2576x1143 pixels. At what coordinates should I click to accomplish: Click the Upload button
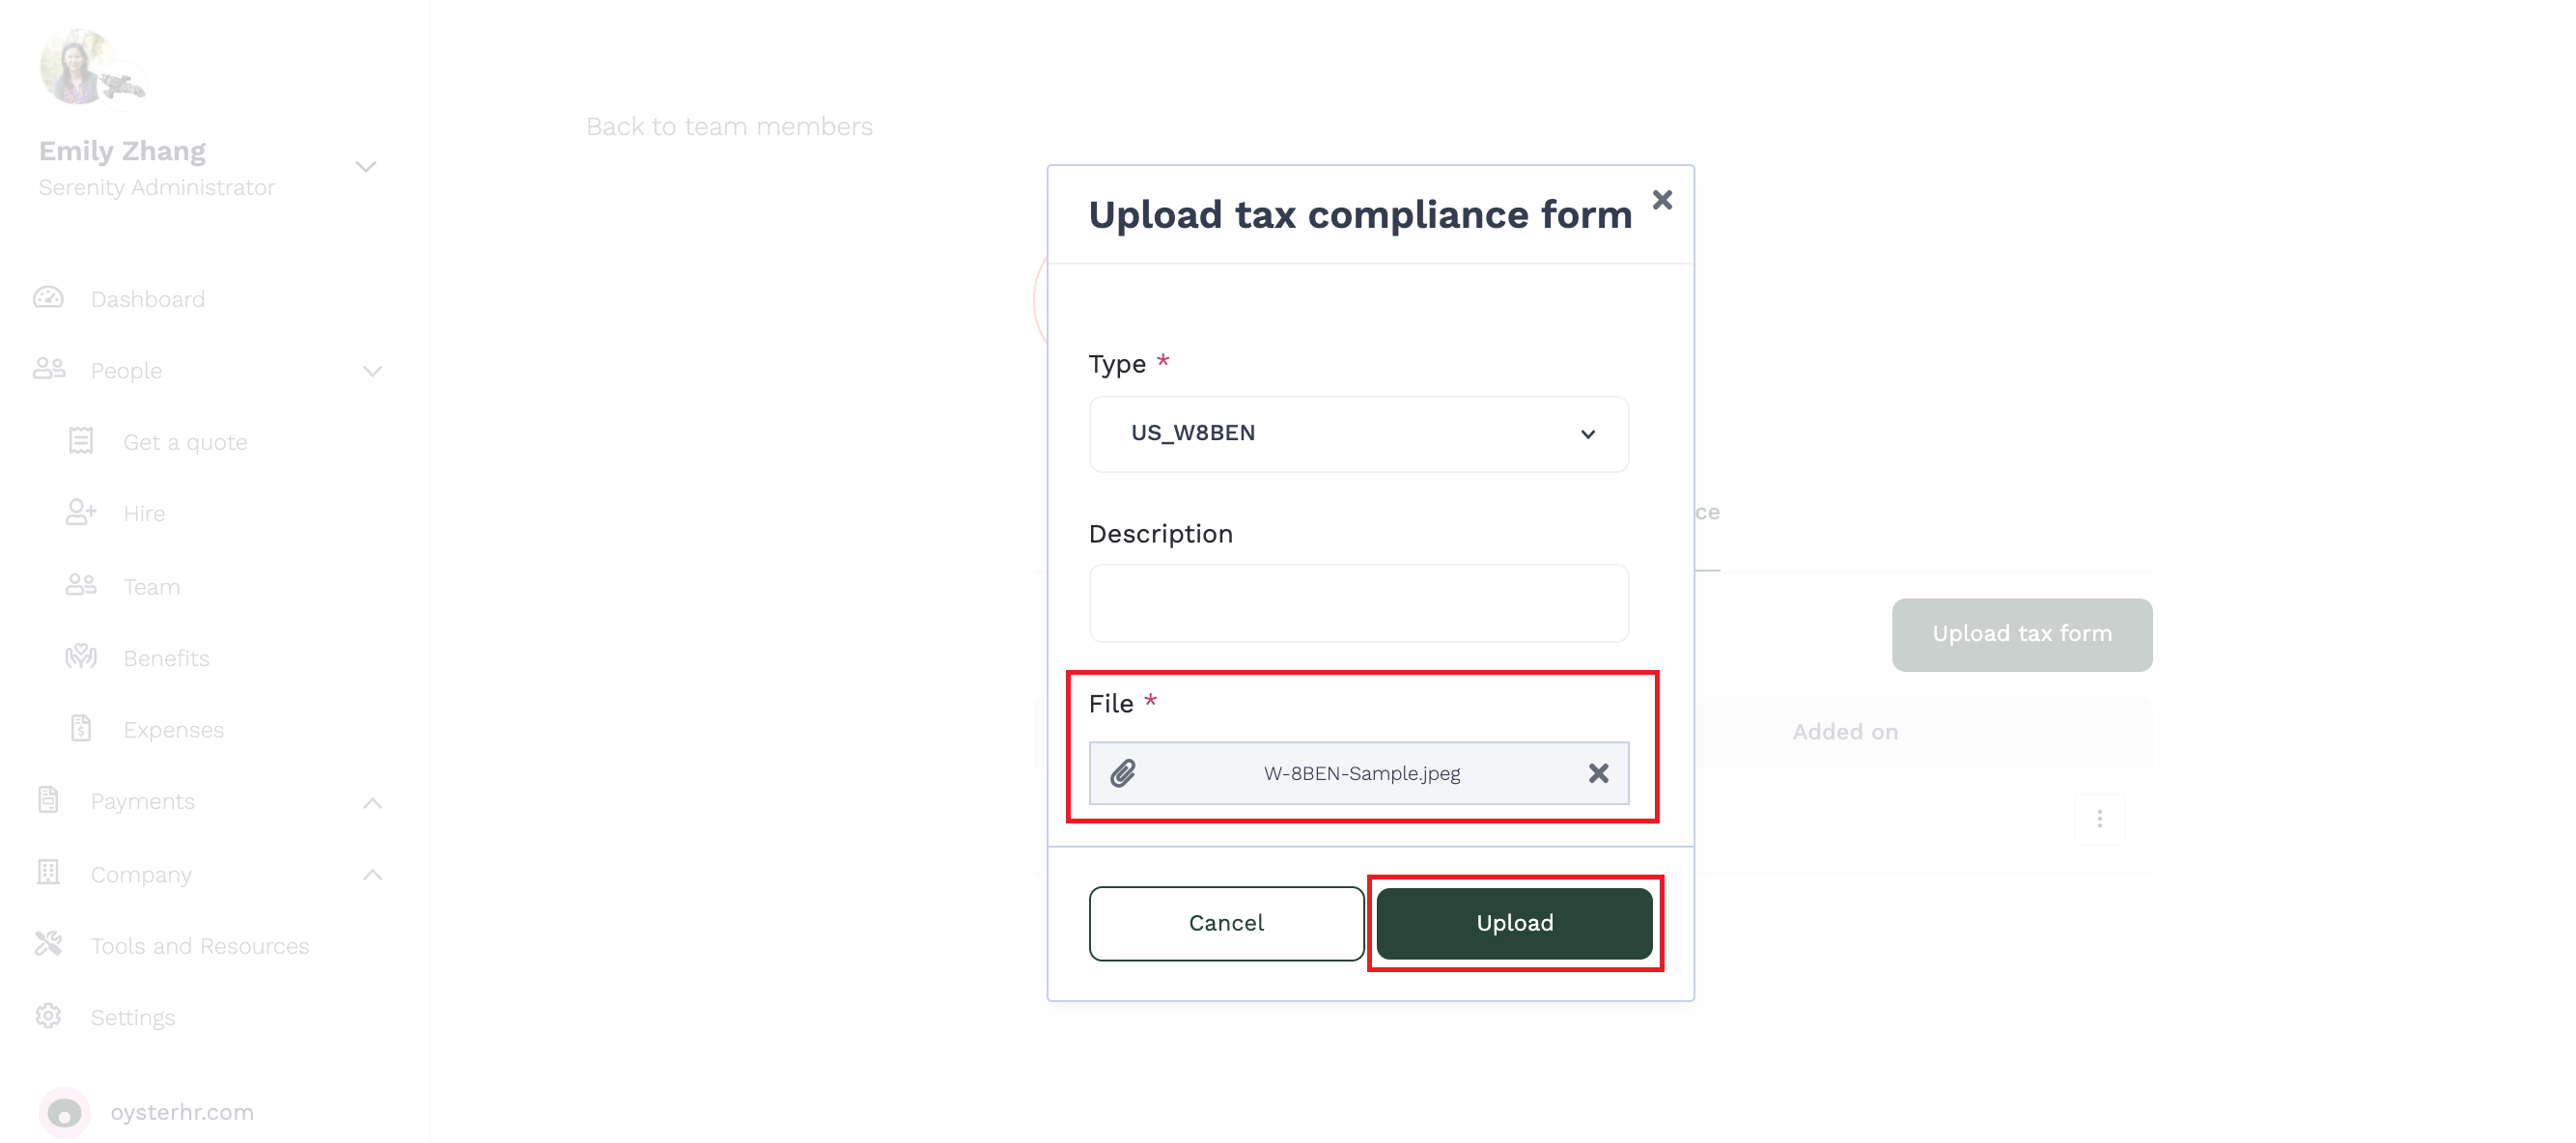[x=1514, y=923]
